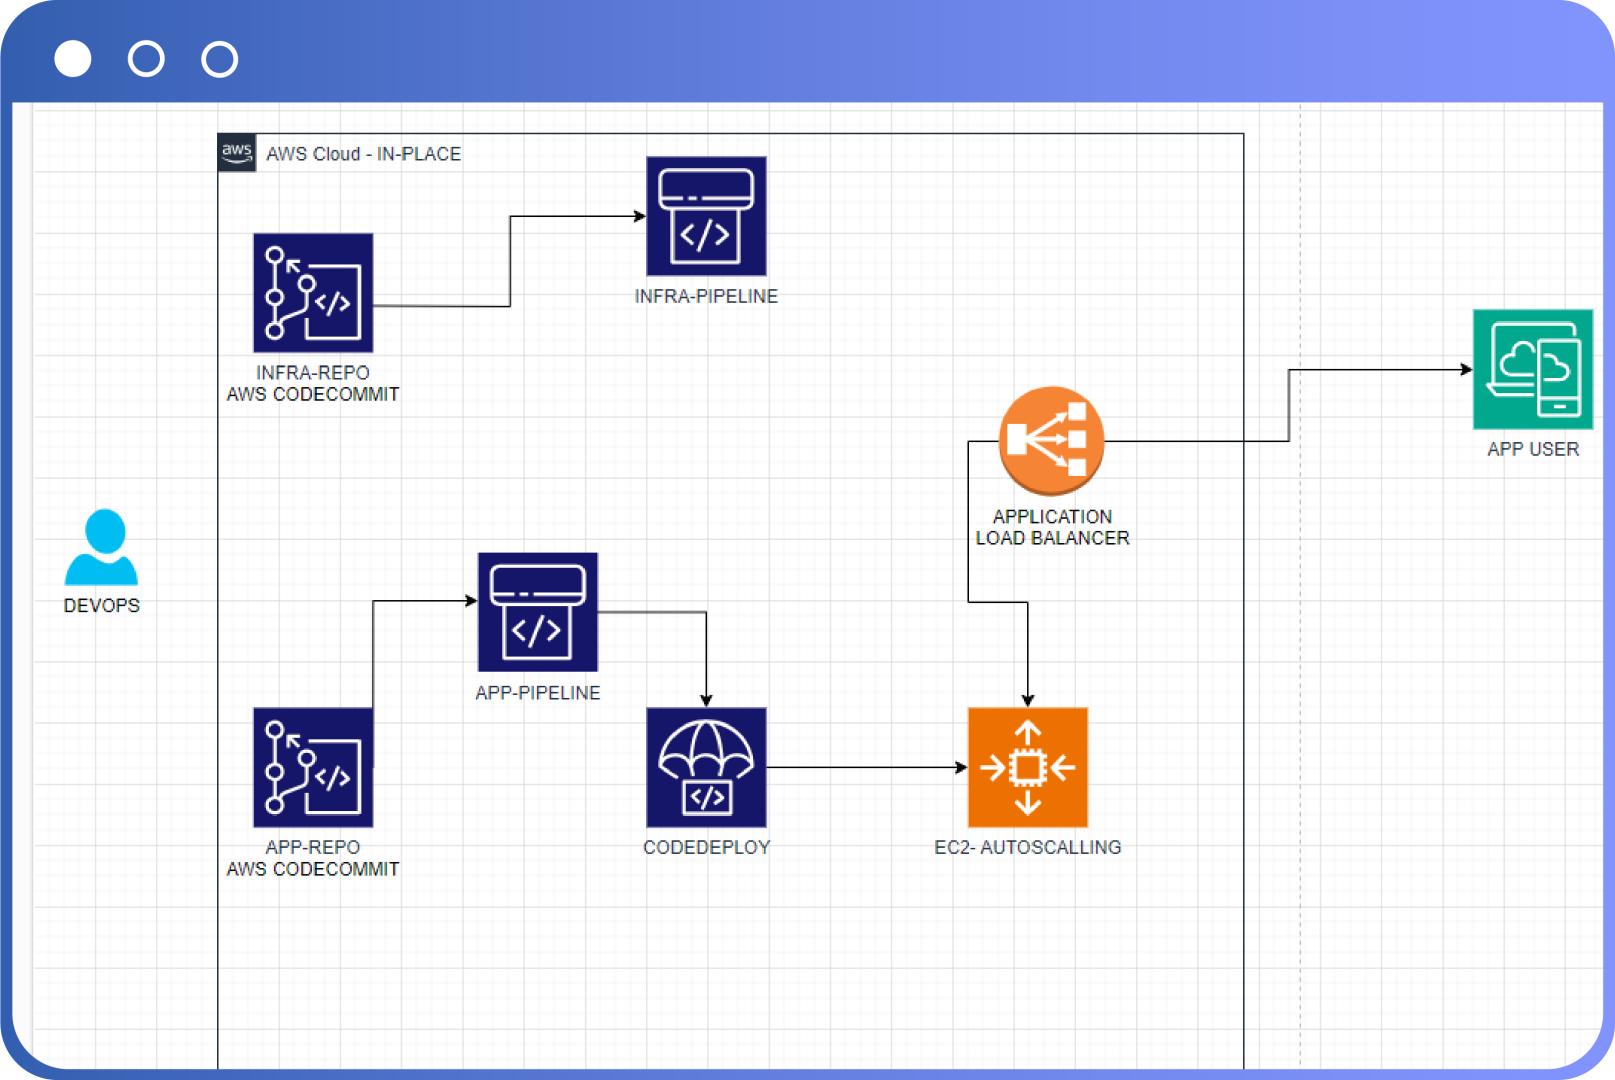Image resolution: width=1615 pixels, height=1080 pixels.
Task: Click the APP-REPO CodeCommit icon
Action: point(313,767)
